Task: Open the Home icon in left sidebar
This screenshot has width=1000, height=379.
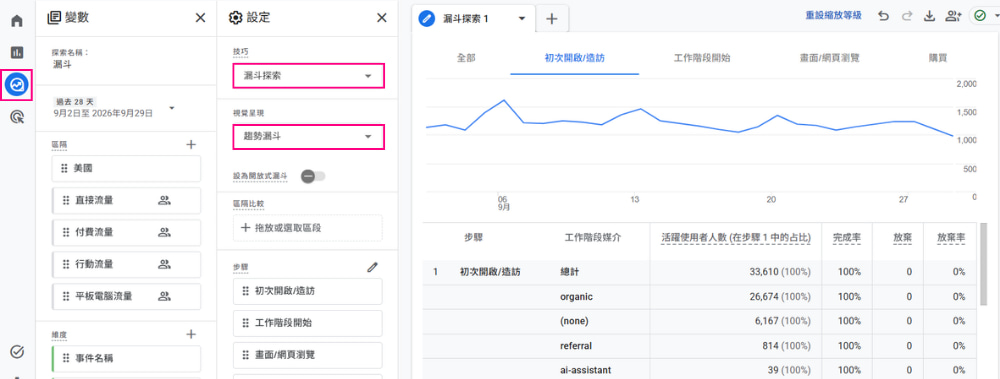Action: pos(17,20)
